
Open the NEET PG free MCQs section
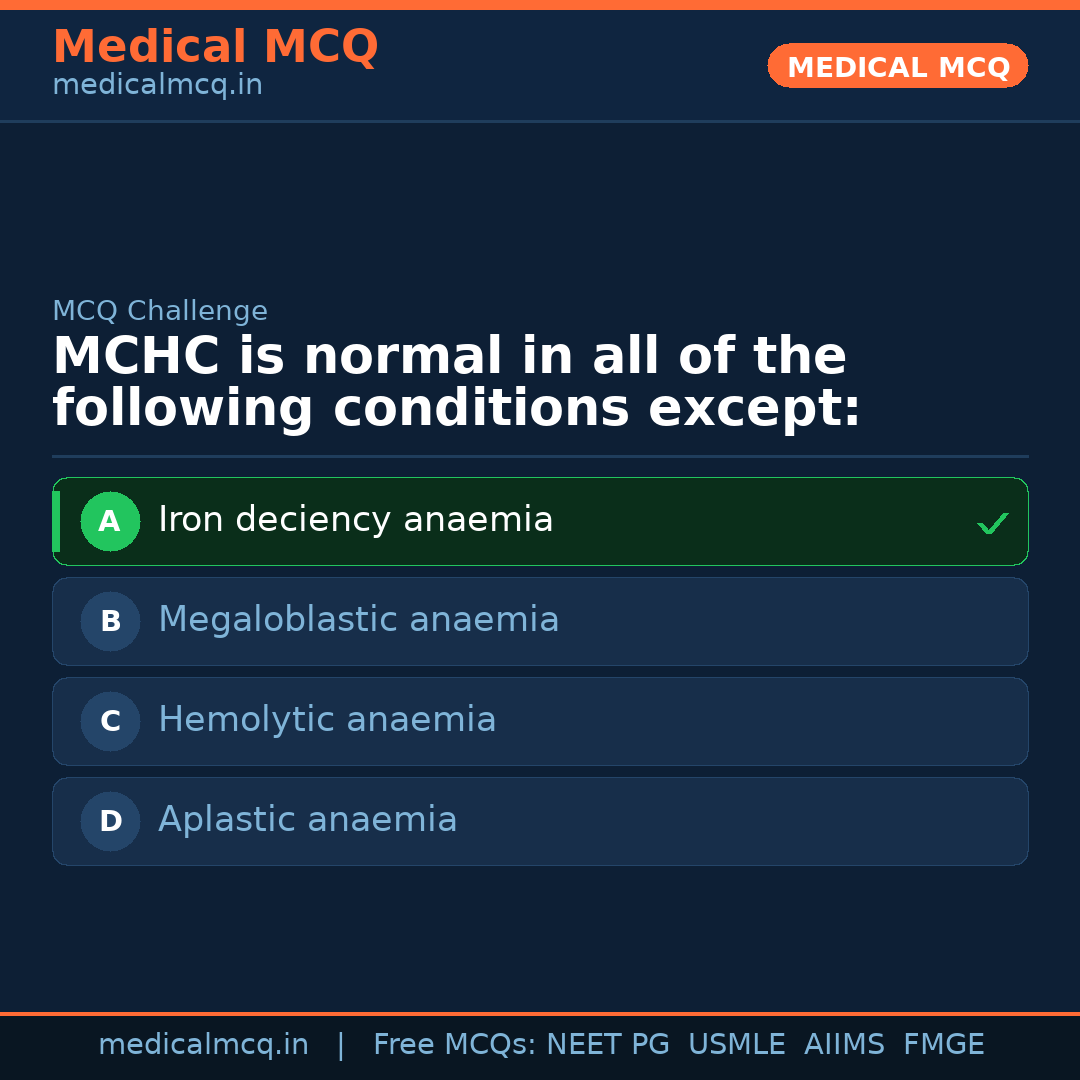(608, 1044)
